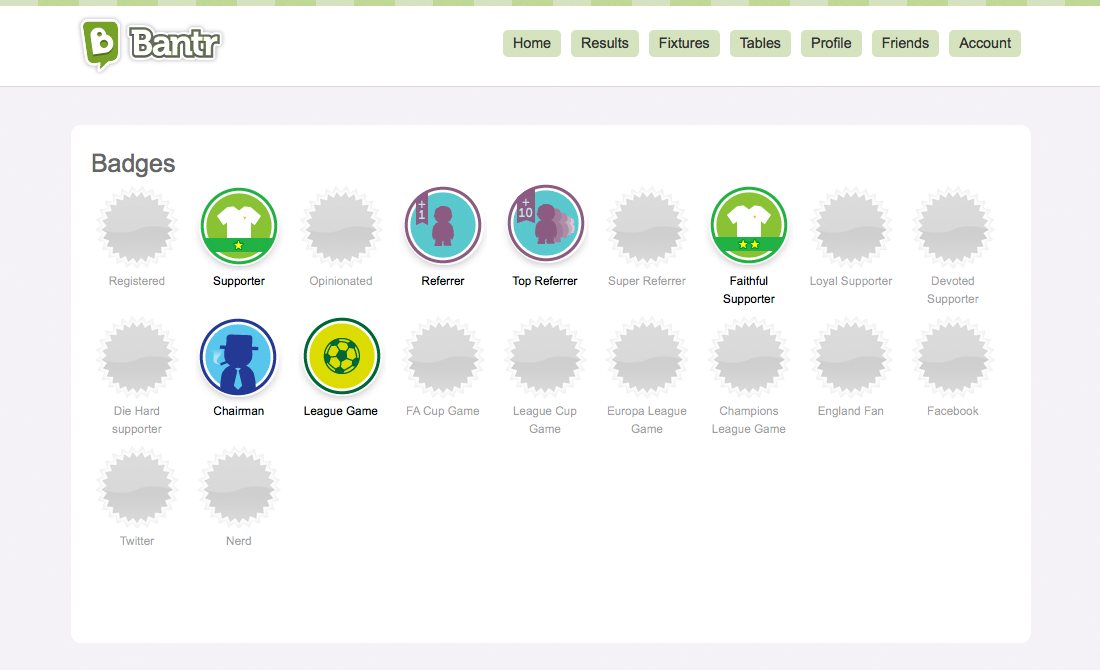
Task: Click the locked Nerd badge
Action: (x=239, y=487)
